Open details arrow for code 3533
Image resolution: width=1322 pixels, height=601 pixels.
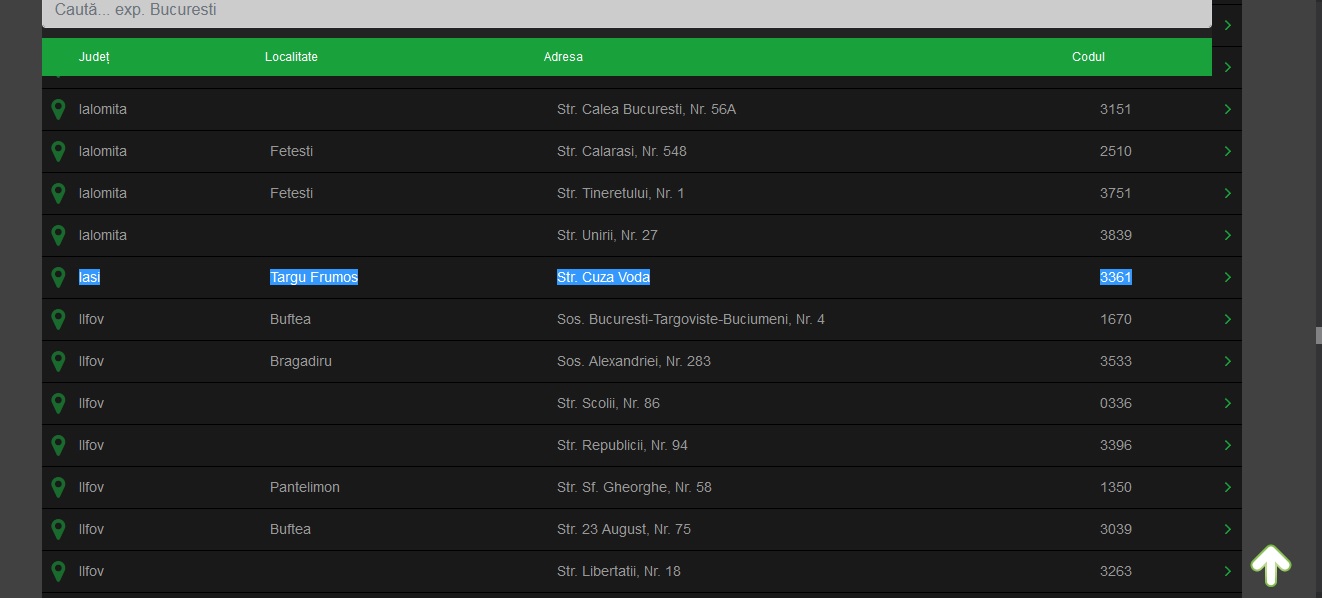point(1228,361)
